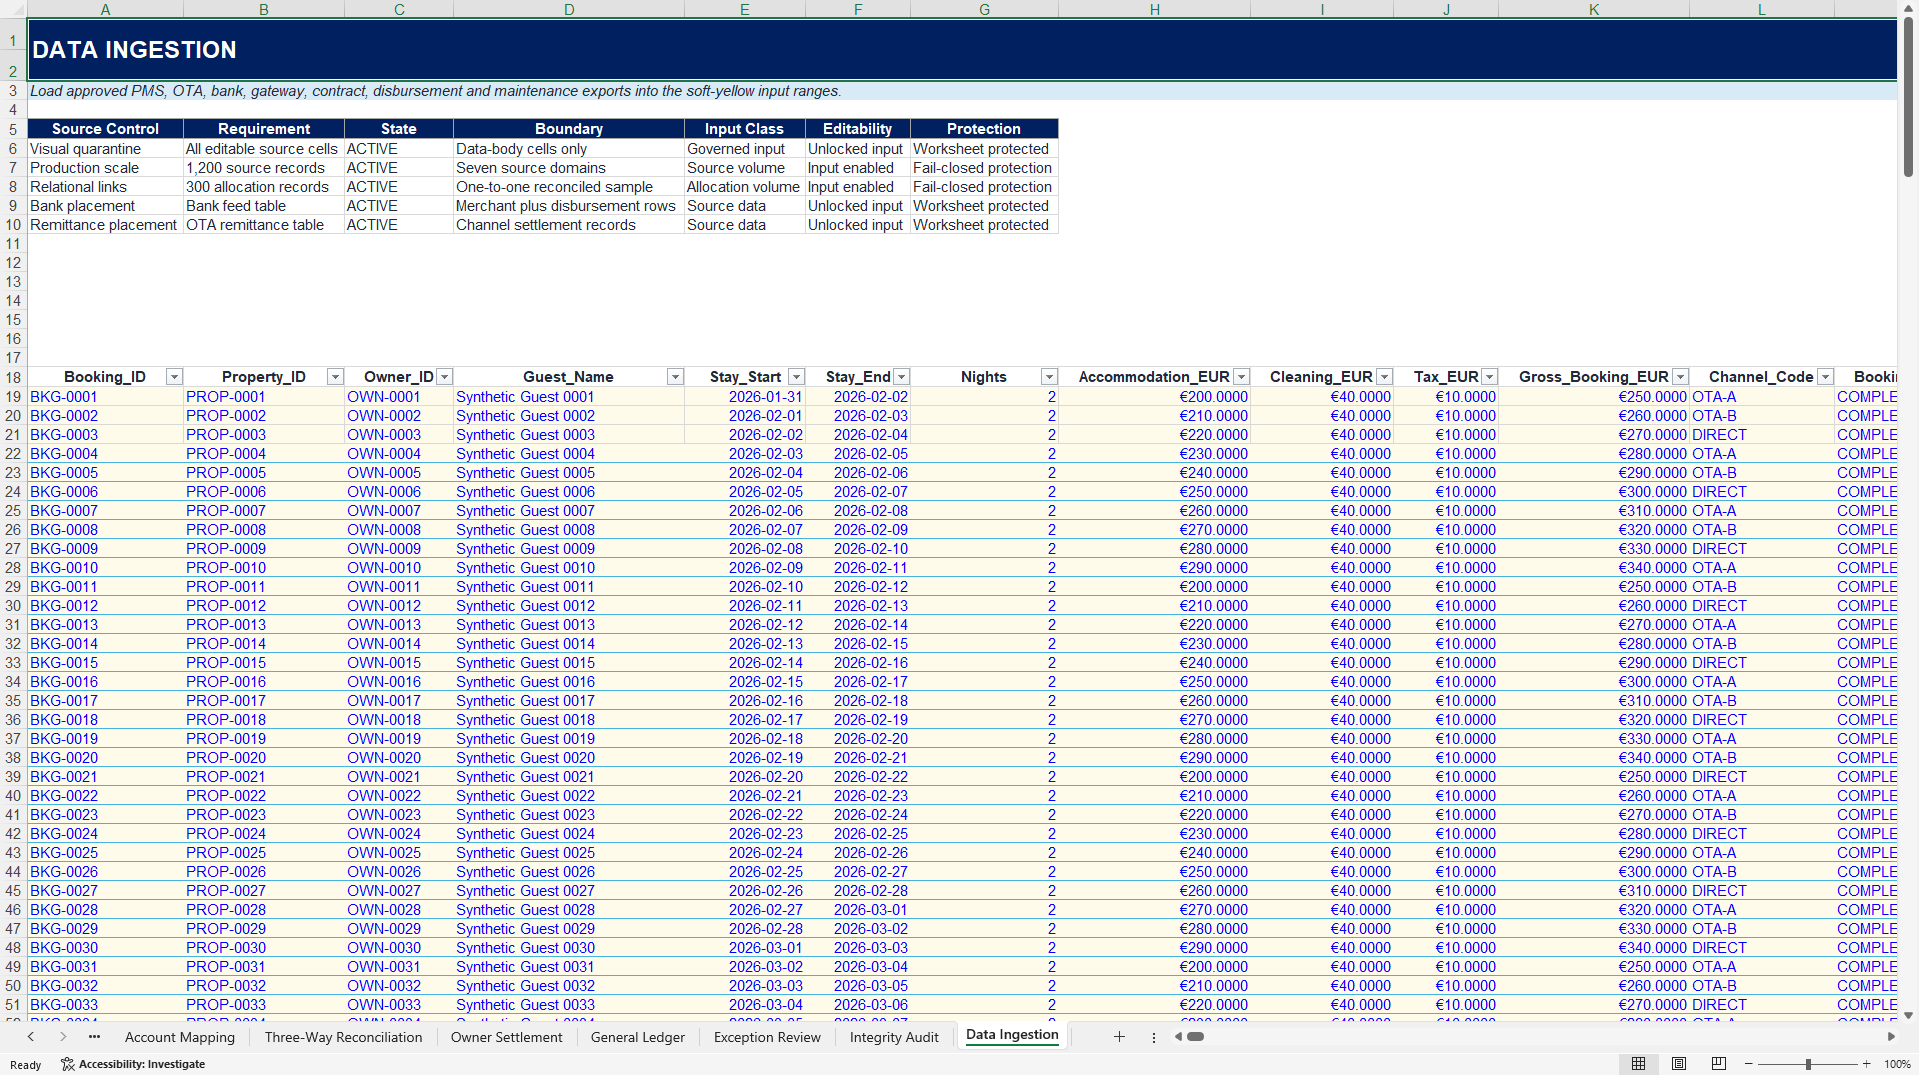1919x1075 pixels.
Task: Open the Cleaning_EUR filter dropdown
Action: [x=1384, y=377]
